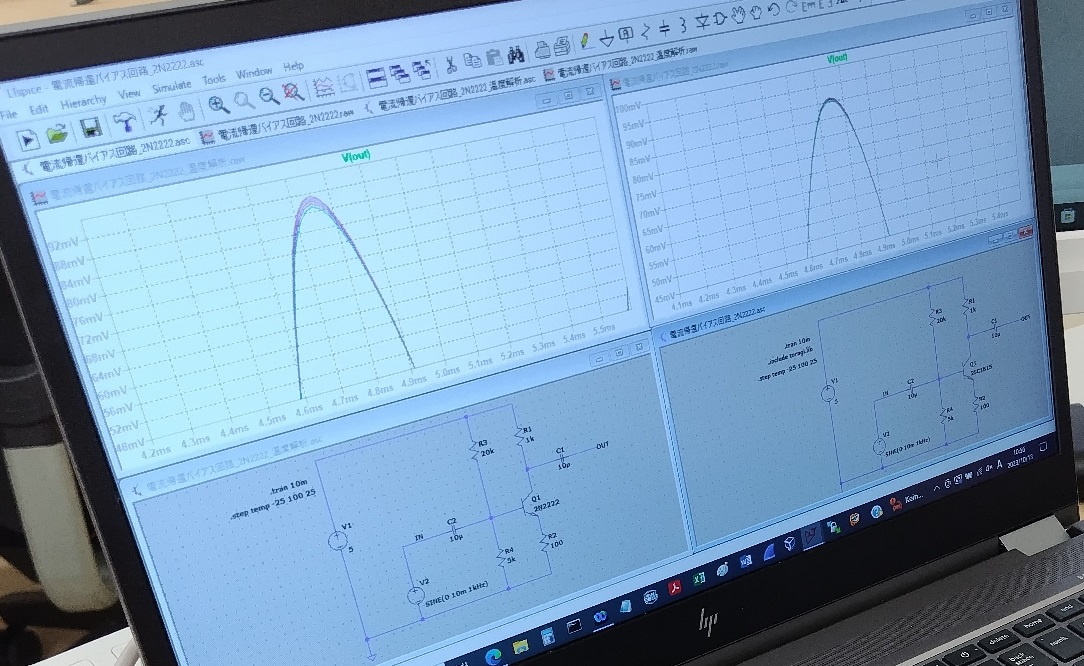Click the Copy toolbar icon
This screenshot has width=1084, height=666.
472,60
